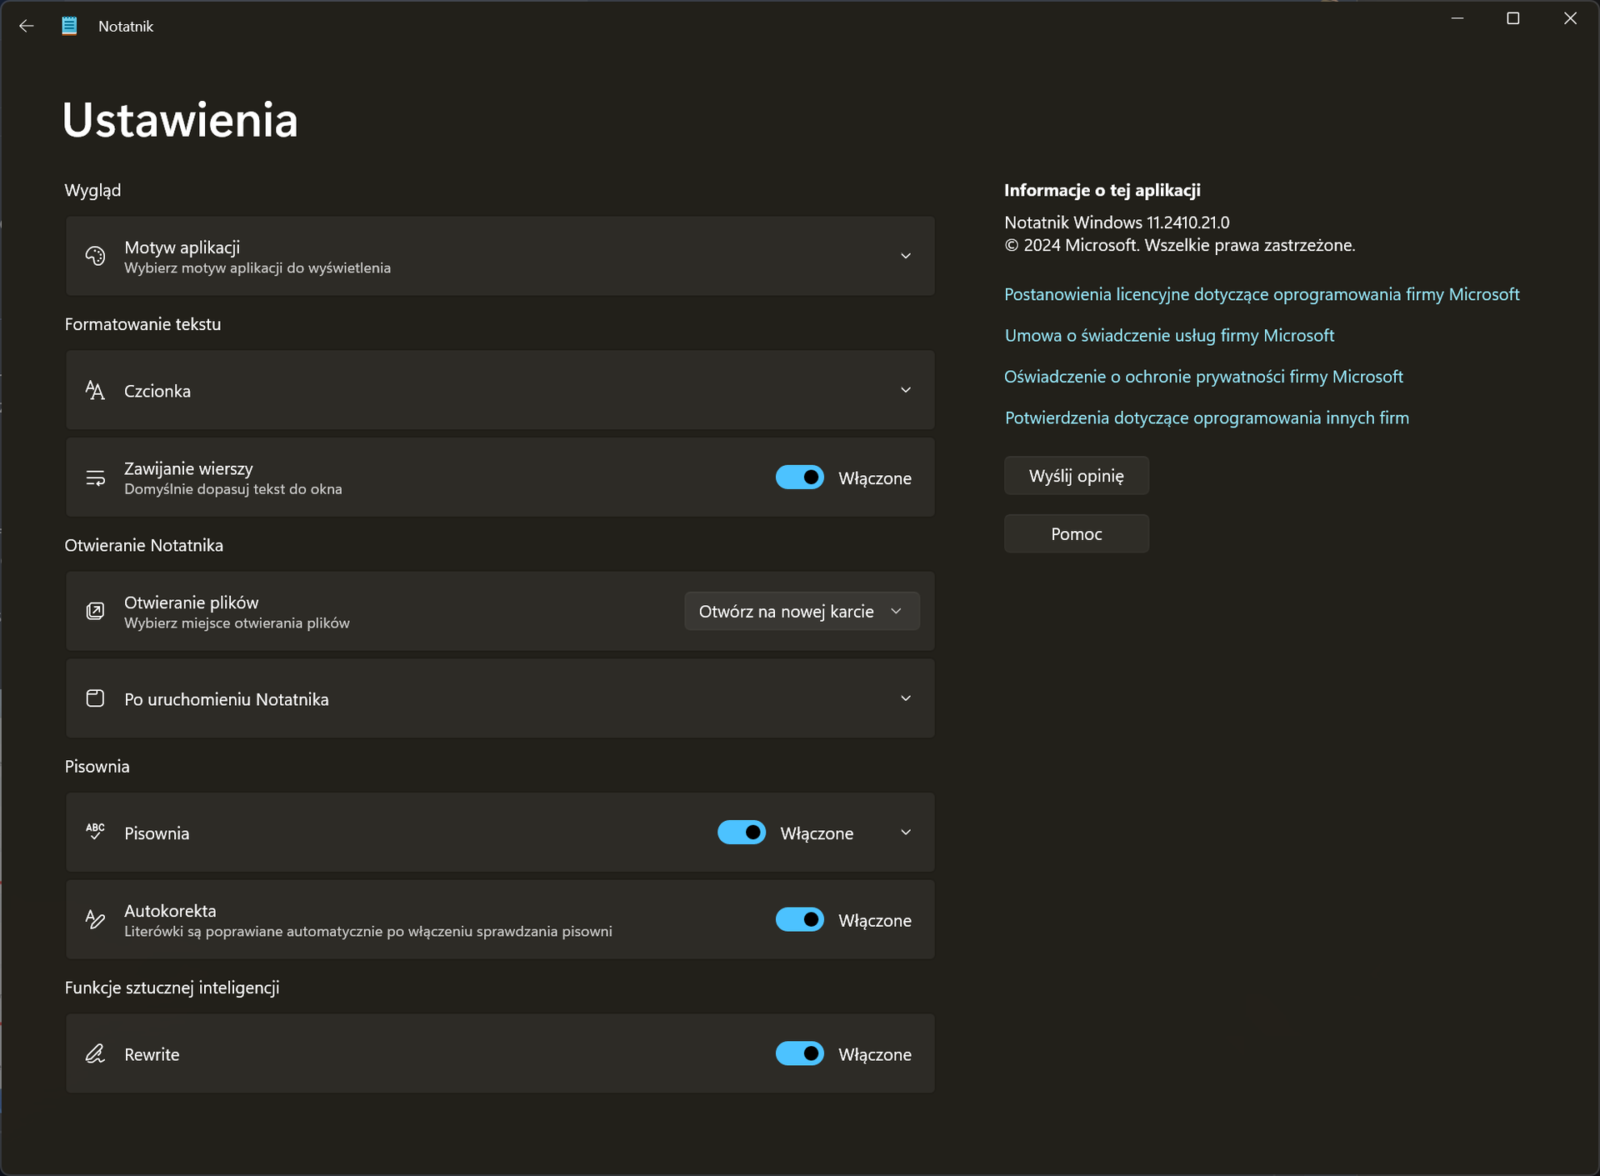Click the Zawijanie wierszy wrap icon
This screenshot has height=1176, width=1600.
click(x=95, y=478)
